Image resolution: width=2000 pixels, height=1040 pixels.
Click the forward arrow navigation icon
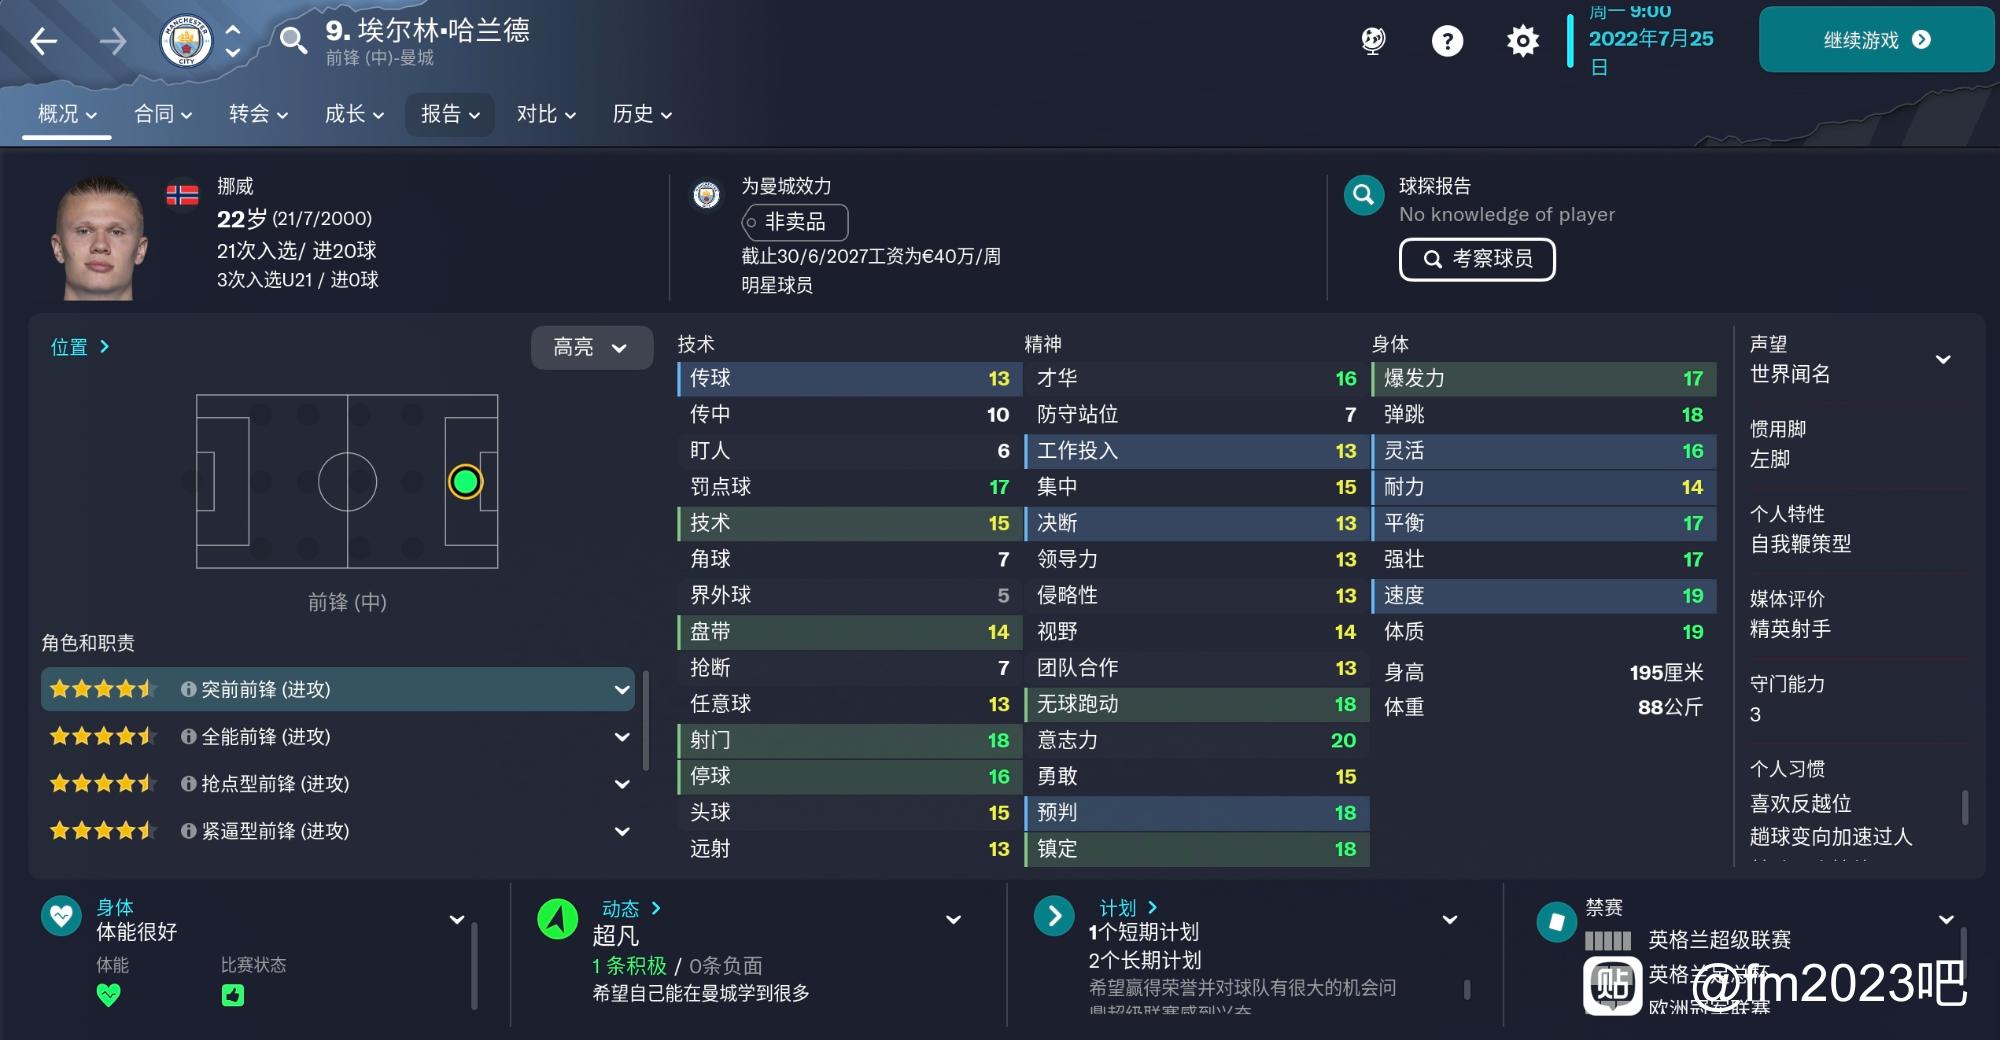click(113, 41)
